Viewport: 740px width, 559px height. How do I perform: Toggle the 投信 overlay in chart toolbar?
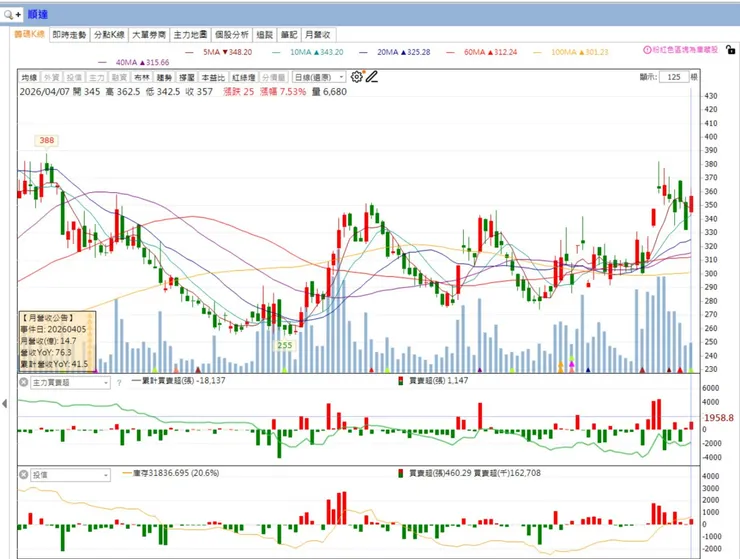tap(74, 77)
